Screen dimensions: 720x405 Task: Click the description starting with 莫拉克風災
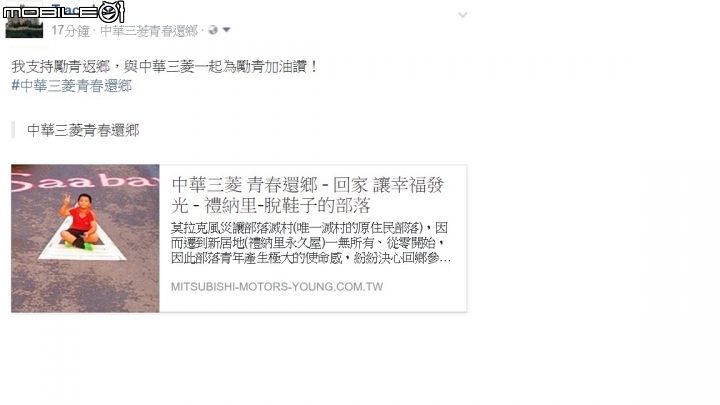tap(311, 243)
